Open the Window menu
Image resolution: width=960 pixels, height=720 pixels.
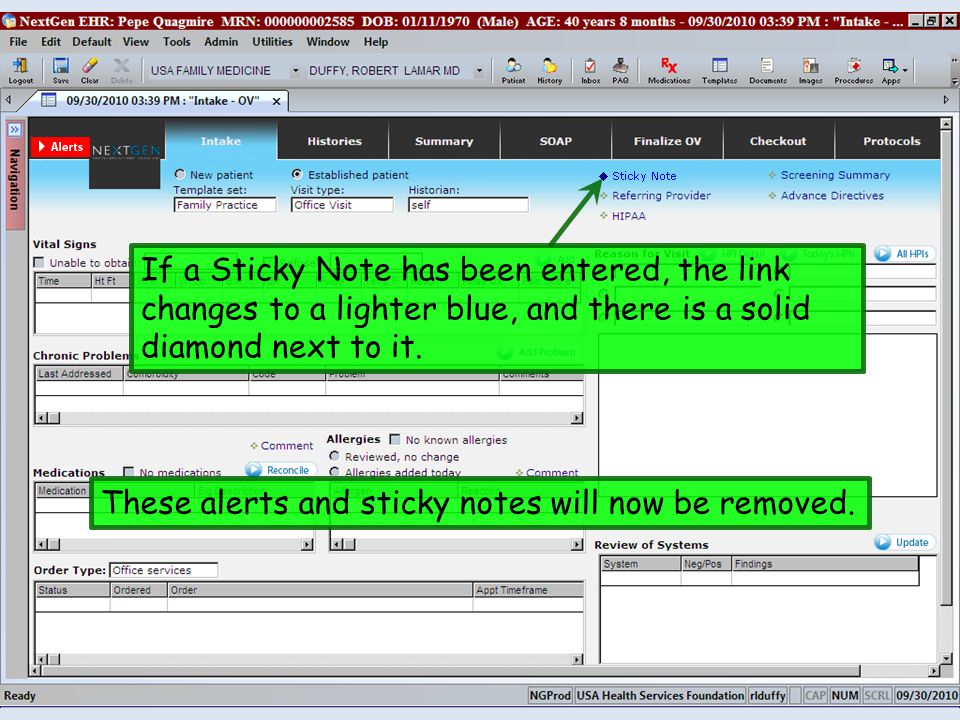328,42
